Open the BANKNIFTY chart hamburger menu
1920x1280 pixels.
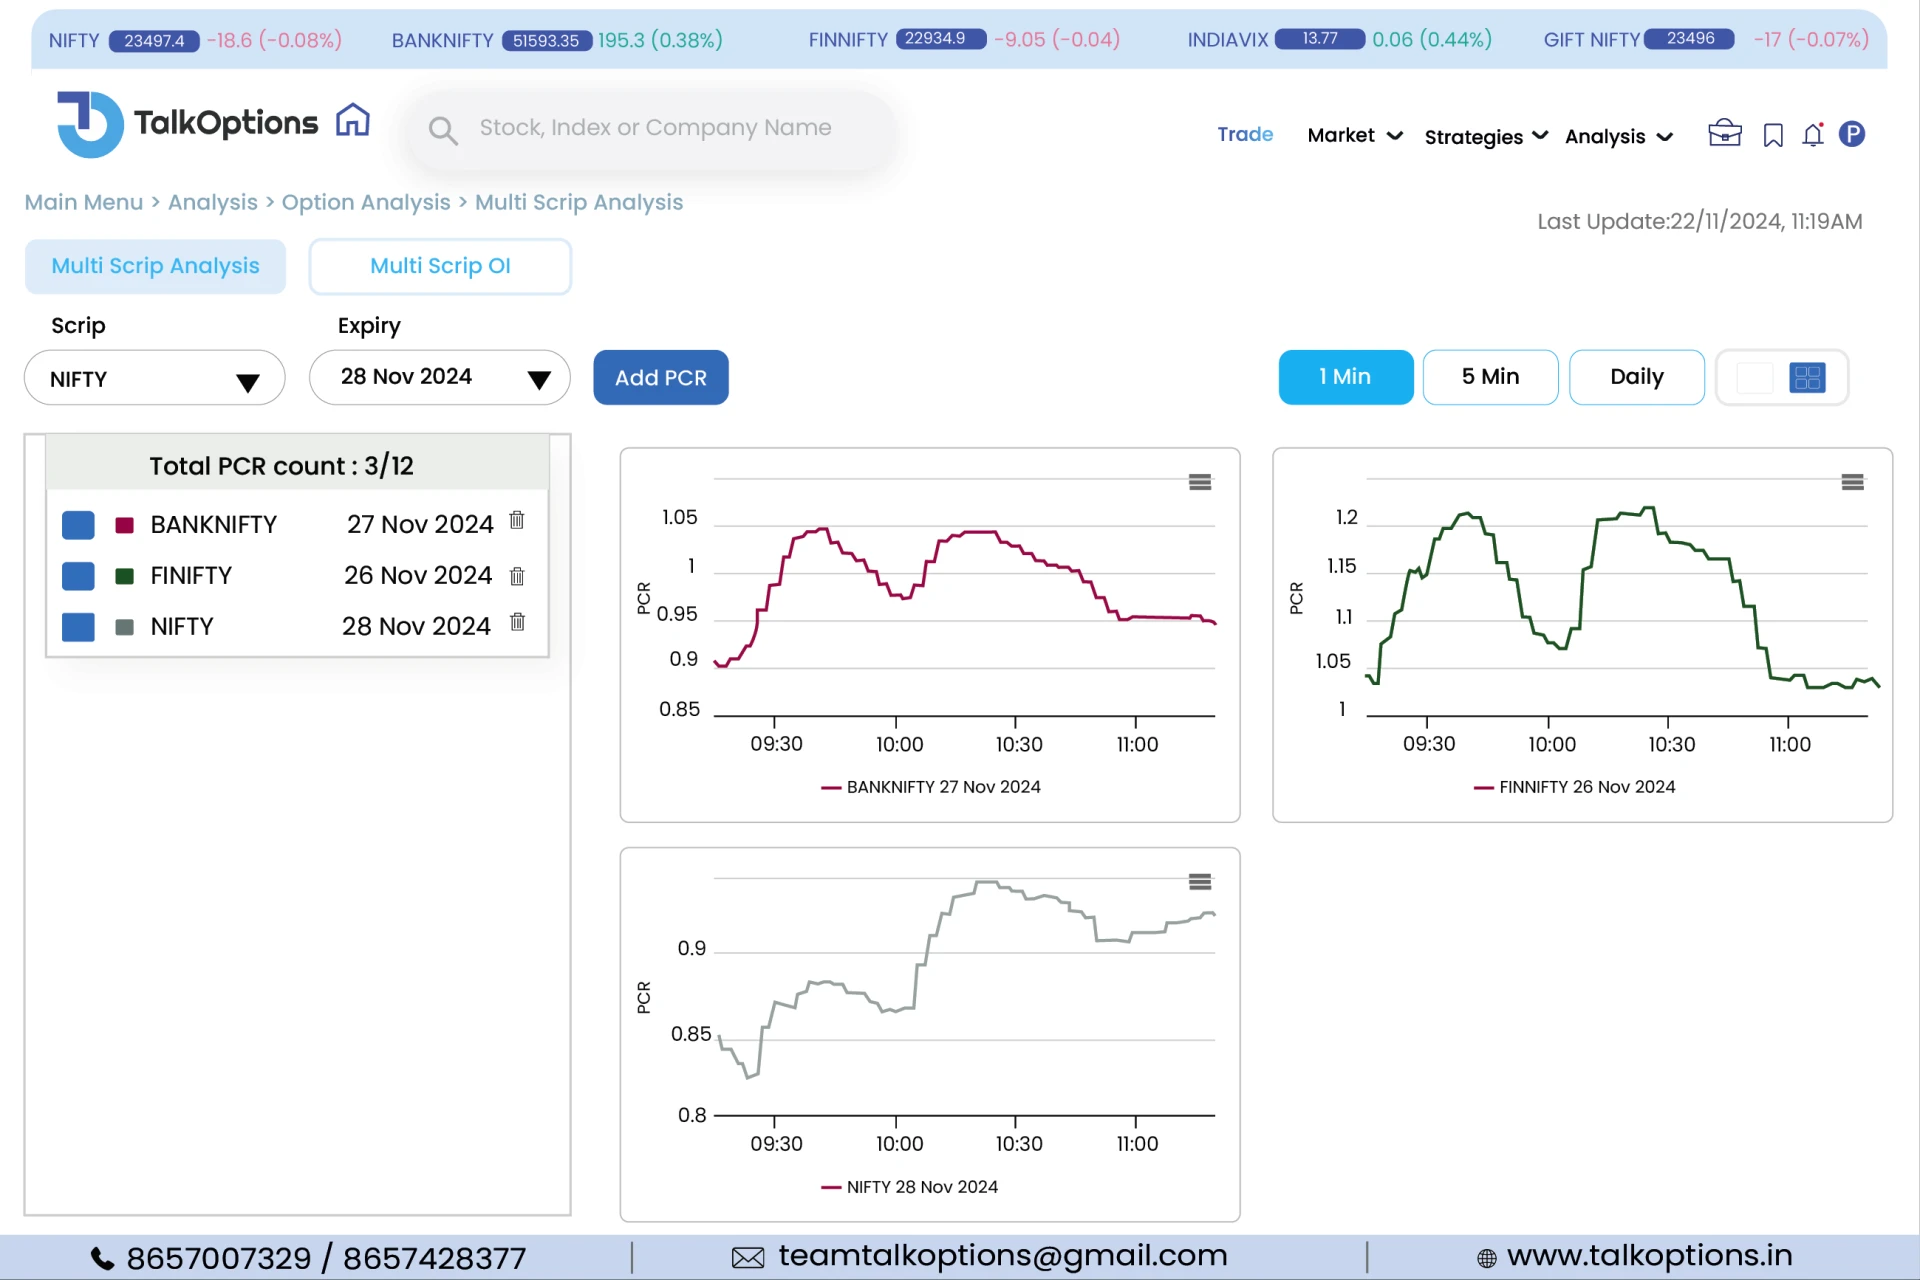(x=1200, y=481)
